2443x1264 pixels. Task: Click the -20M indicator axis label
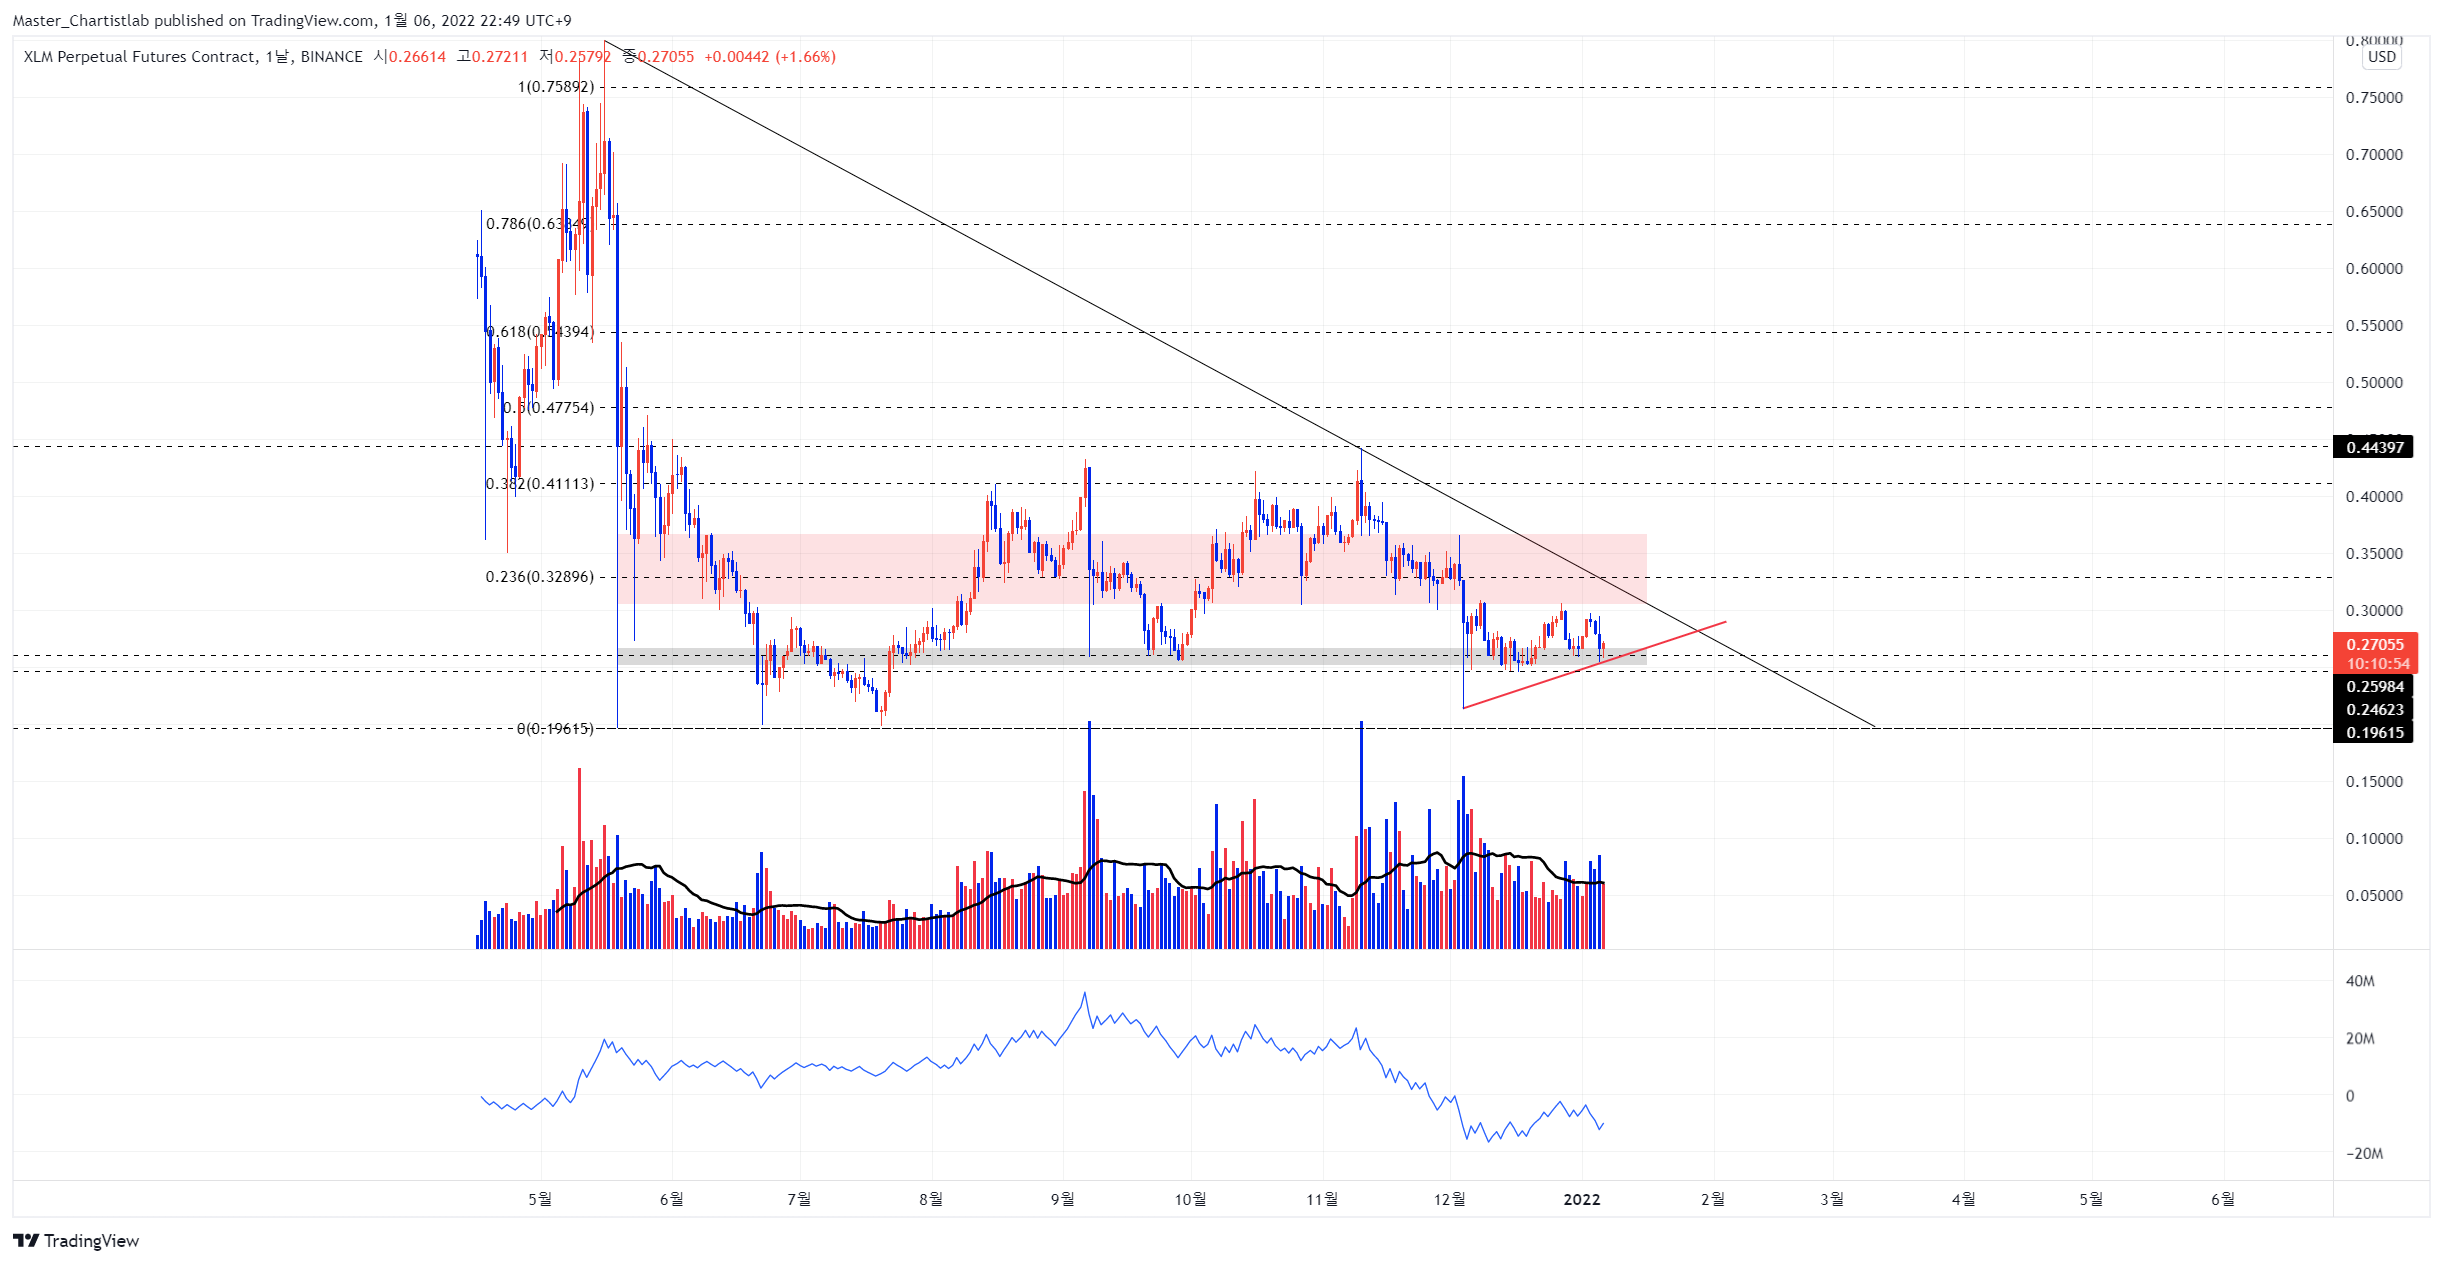tap(2364, 1154)
